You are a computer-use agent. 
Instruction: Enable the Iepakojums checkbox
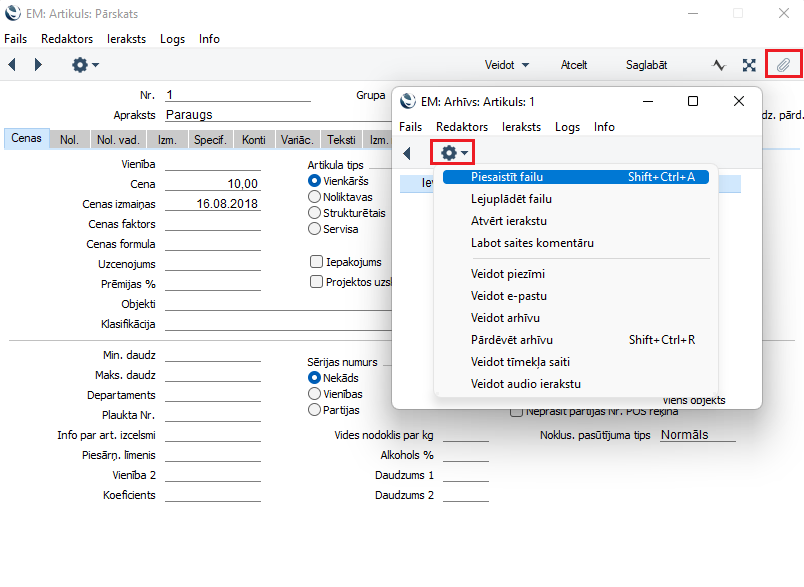click(316, 262)
